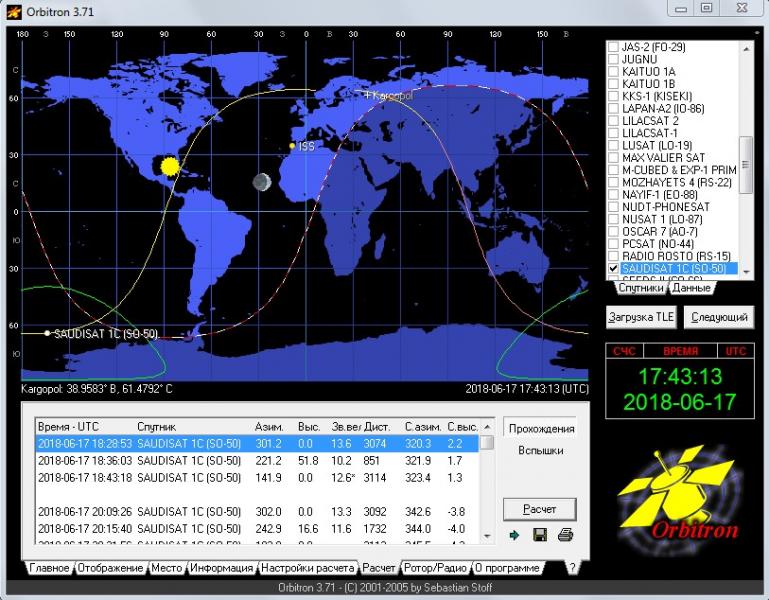Switch to the Данные tab
769x600 pixels.
690,288
